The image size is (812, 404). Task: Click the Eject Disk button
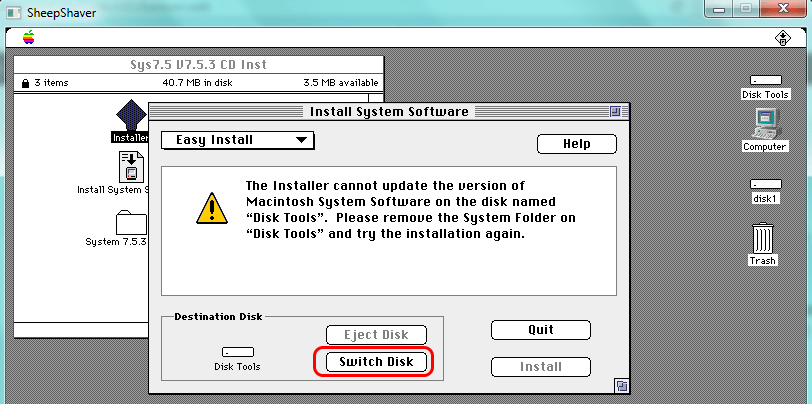376,335
